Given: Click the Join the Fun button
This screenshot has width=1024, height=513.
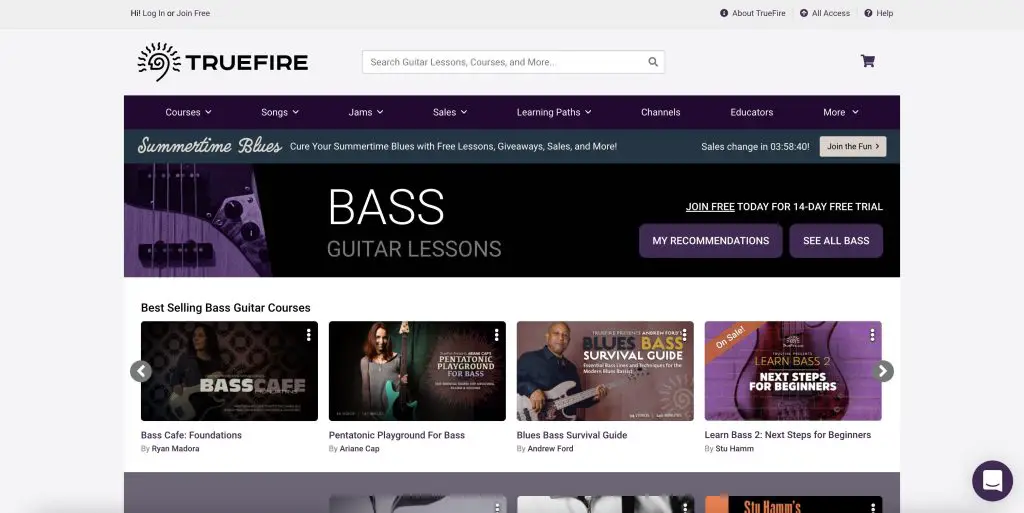Looking at the screenshot, I should pyautogui.click(x=853, y=146).
